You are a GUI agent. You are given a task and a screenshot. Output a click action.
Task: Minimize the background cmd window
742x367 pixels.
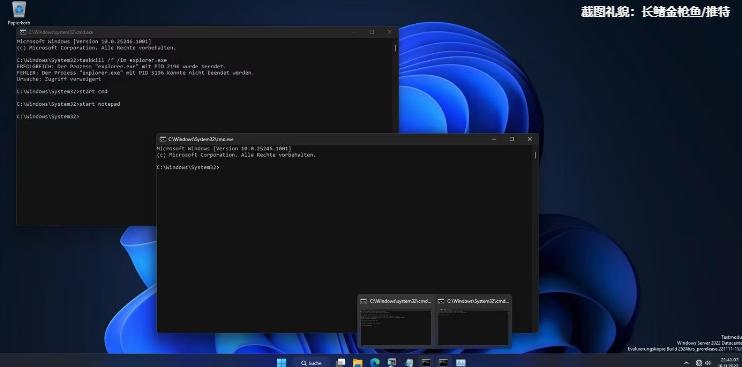coord(354,32)
